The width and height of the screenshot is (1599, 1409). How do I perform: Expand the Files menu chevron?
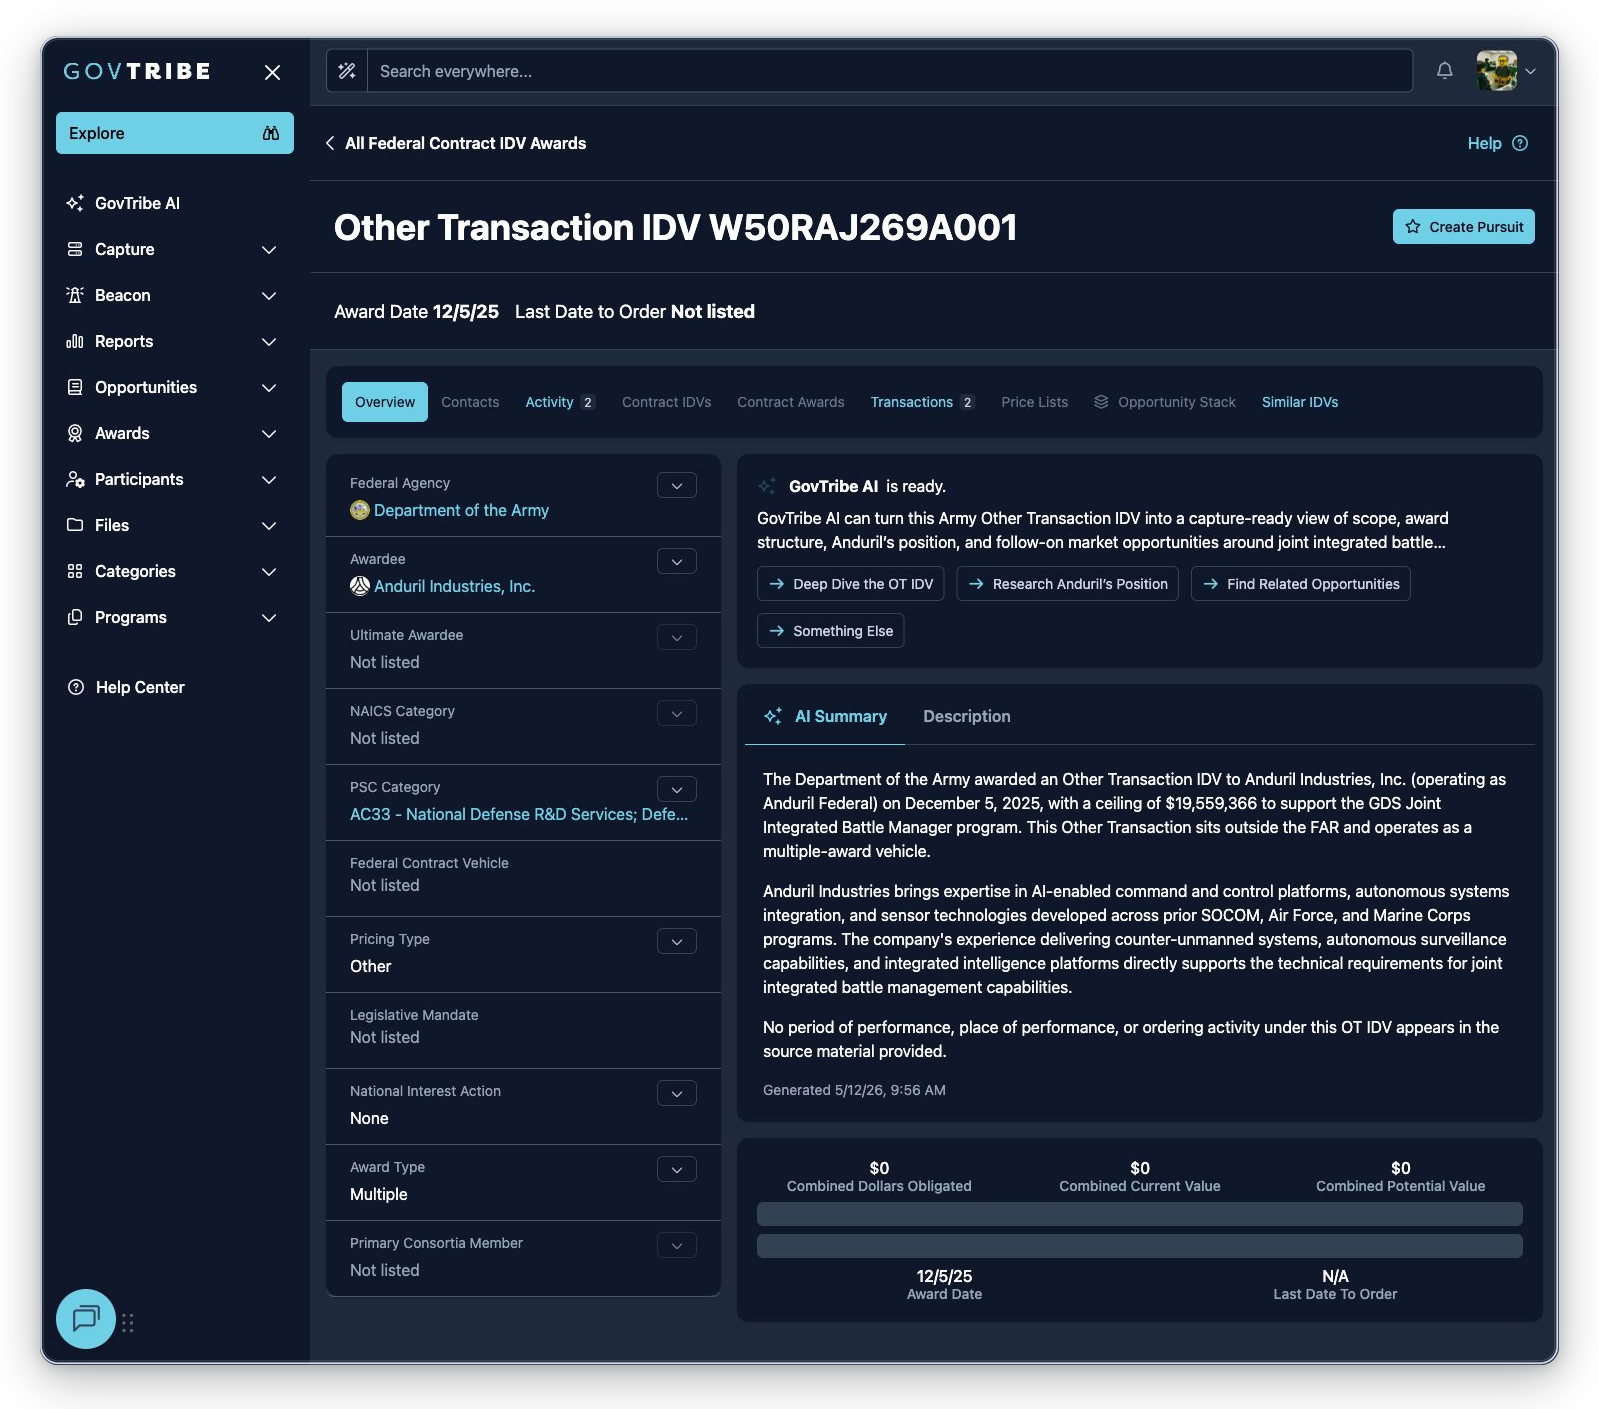[269, 525]
